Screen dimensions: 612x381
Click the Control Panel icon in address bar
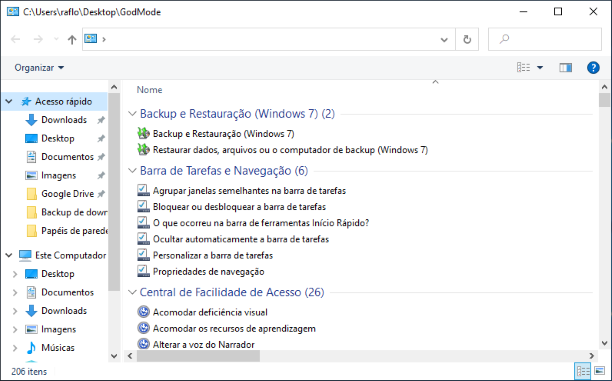coord(91,39)
